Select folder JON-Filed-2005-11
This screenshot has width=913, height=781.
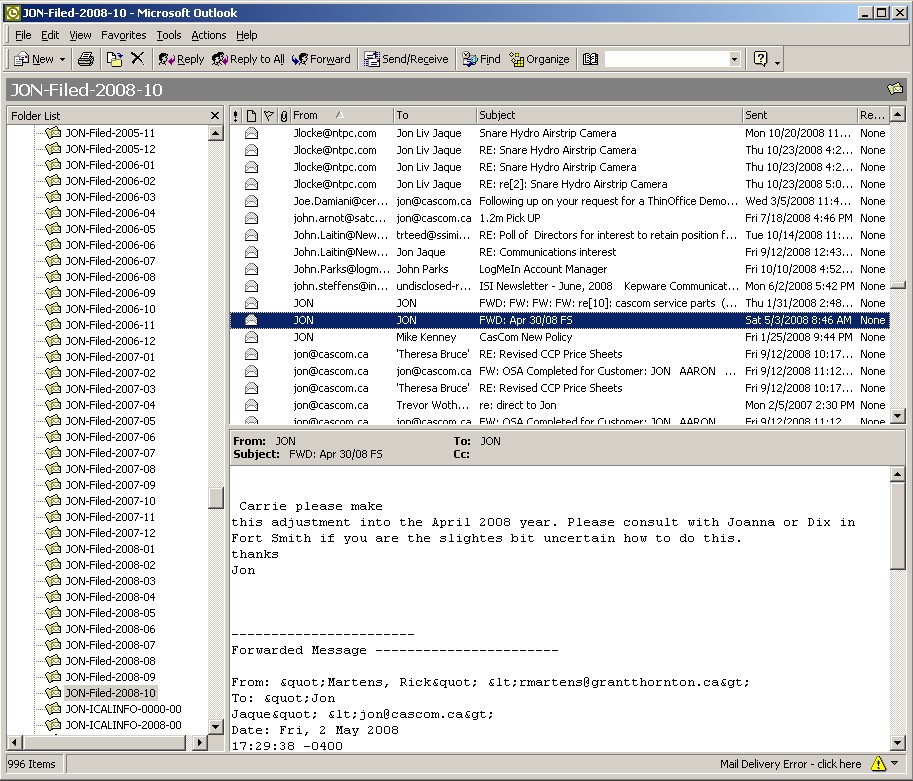click(110, 133)
